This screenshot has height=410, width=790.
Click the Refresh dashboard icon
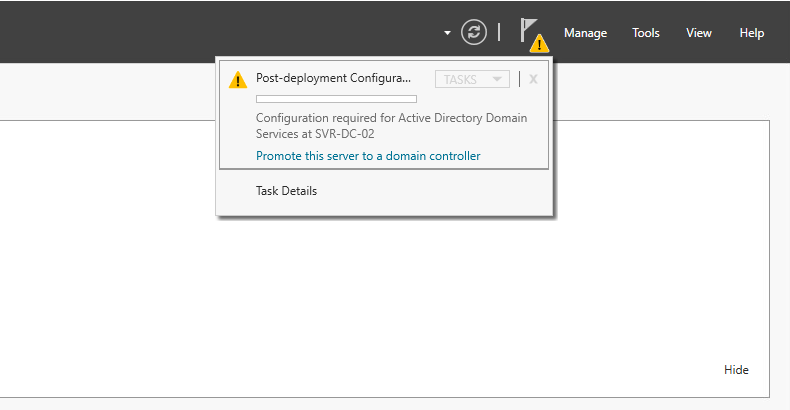coord(474,32)
